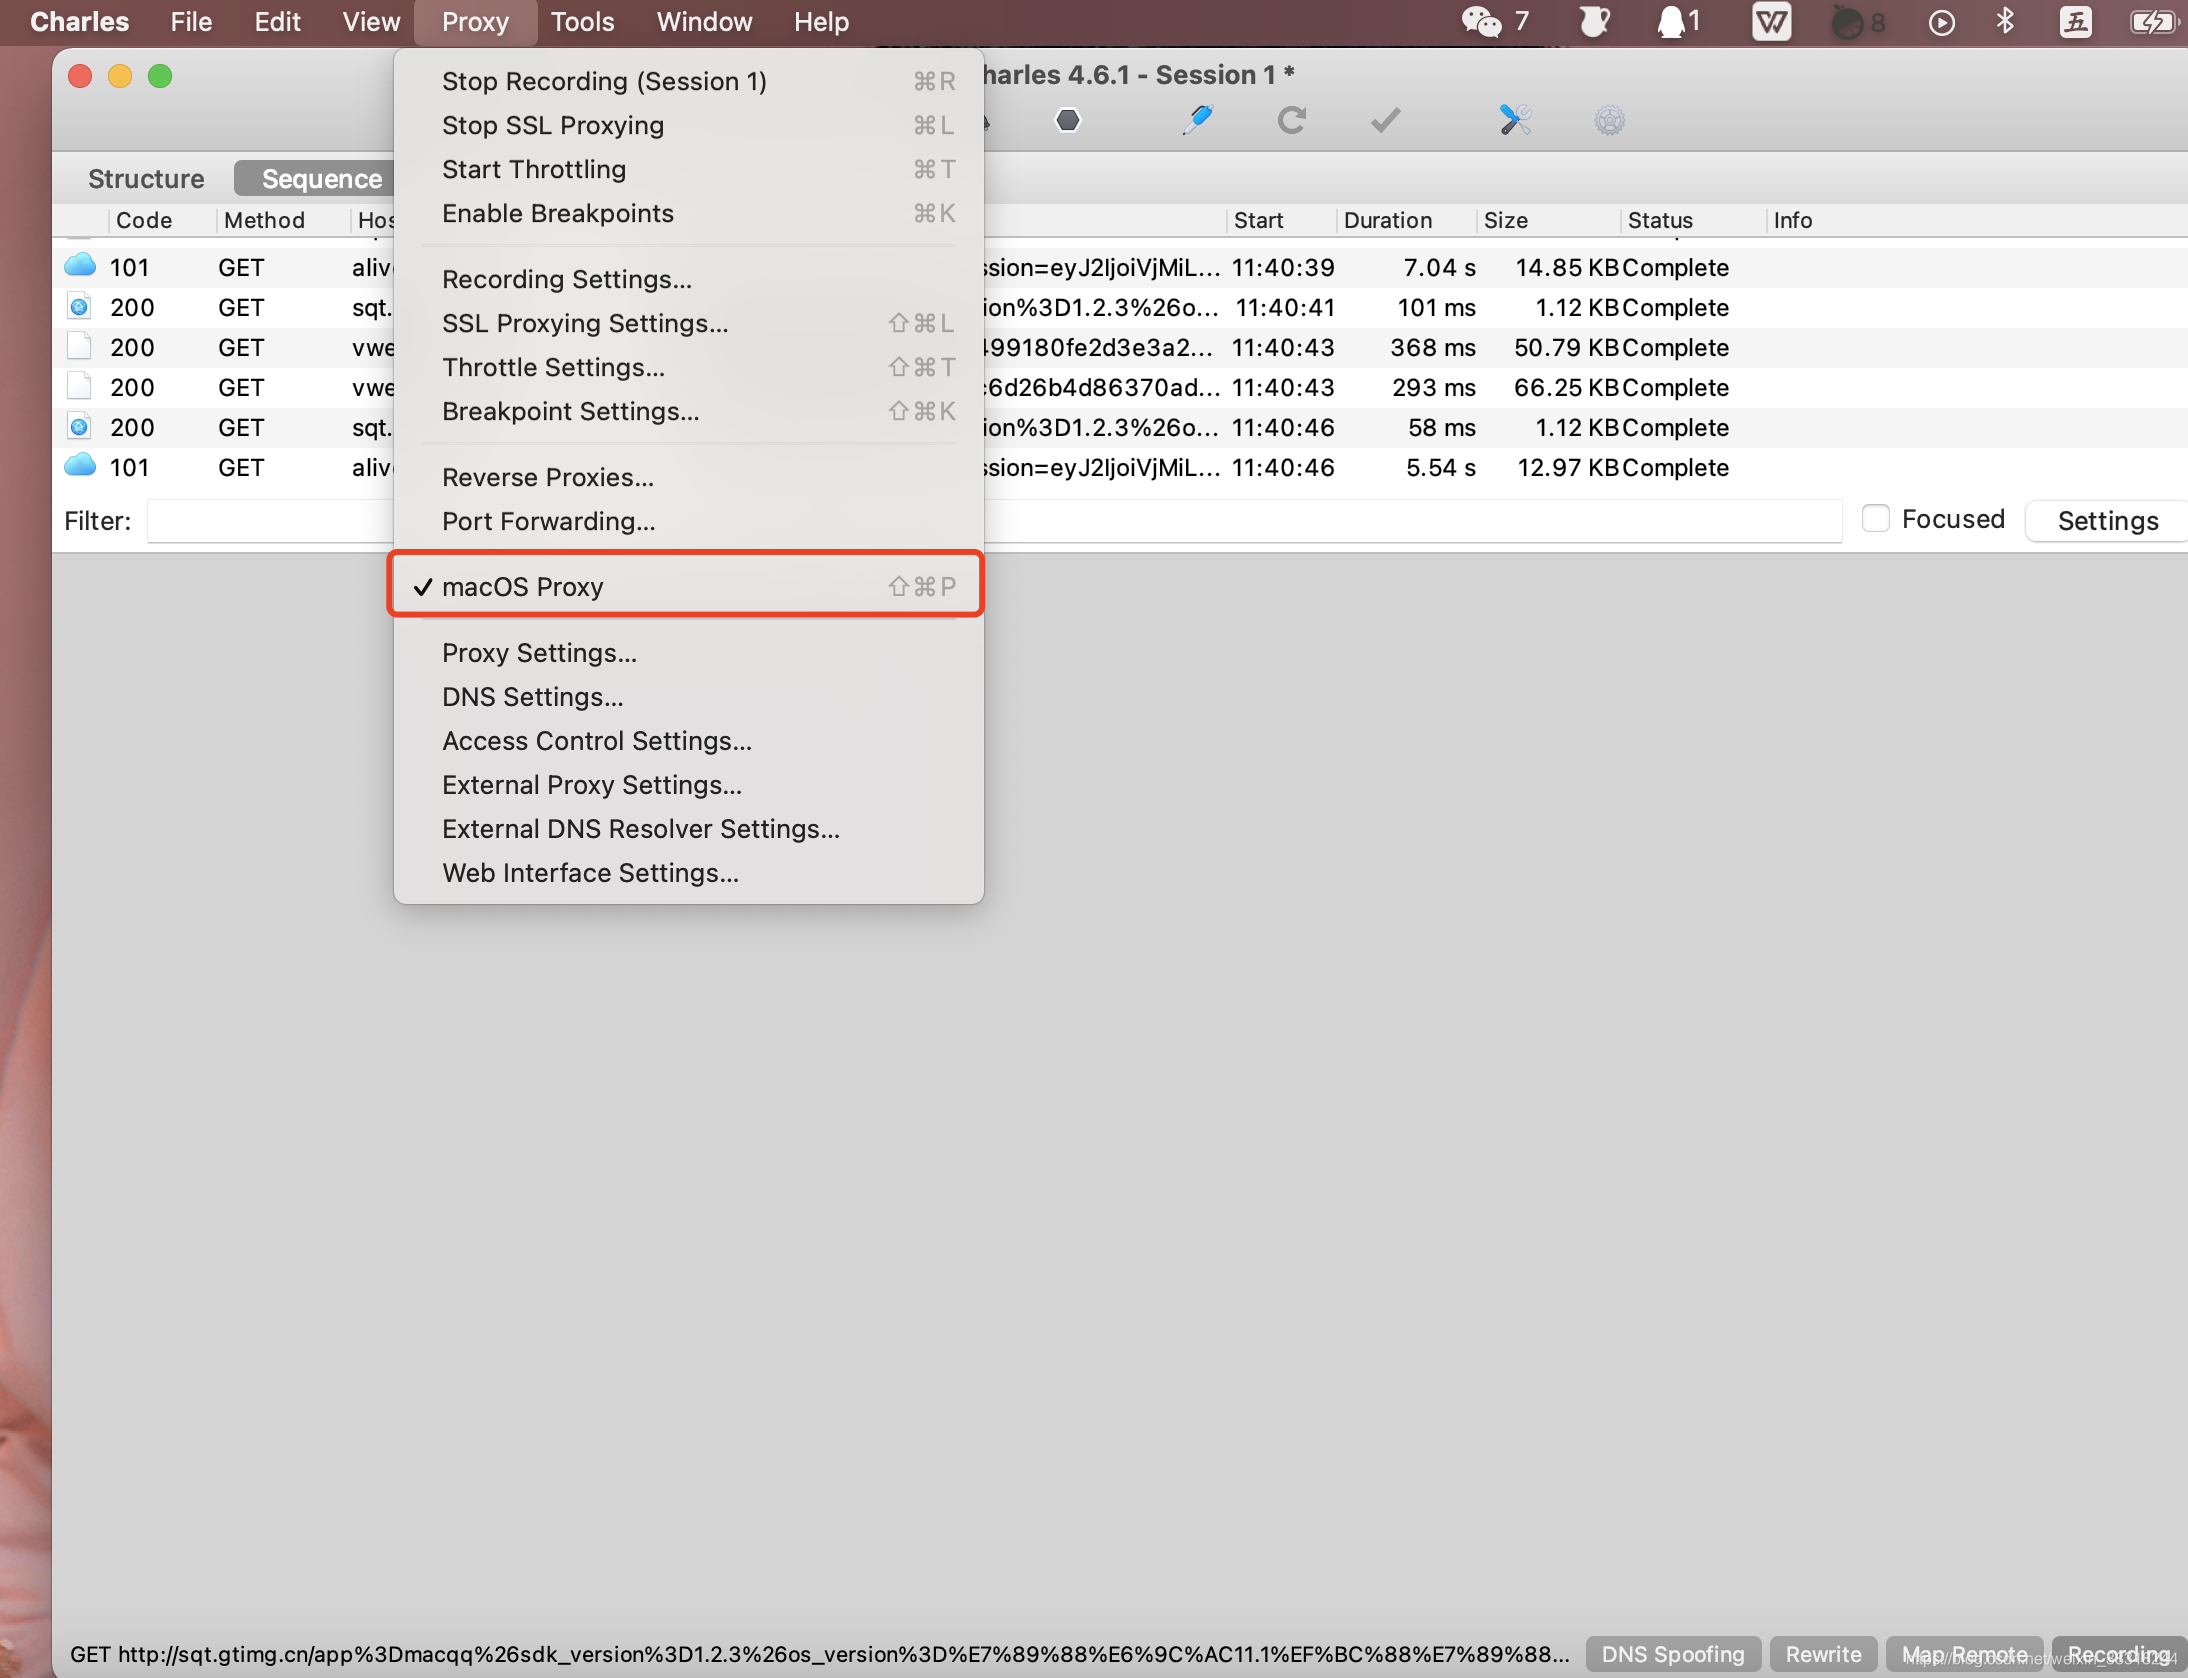The image size is (2188, 1678).
Task: Sort by the Info column header
Action: click(1975, 220)
